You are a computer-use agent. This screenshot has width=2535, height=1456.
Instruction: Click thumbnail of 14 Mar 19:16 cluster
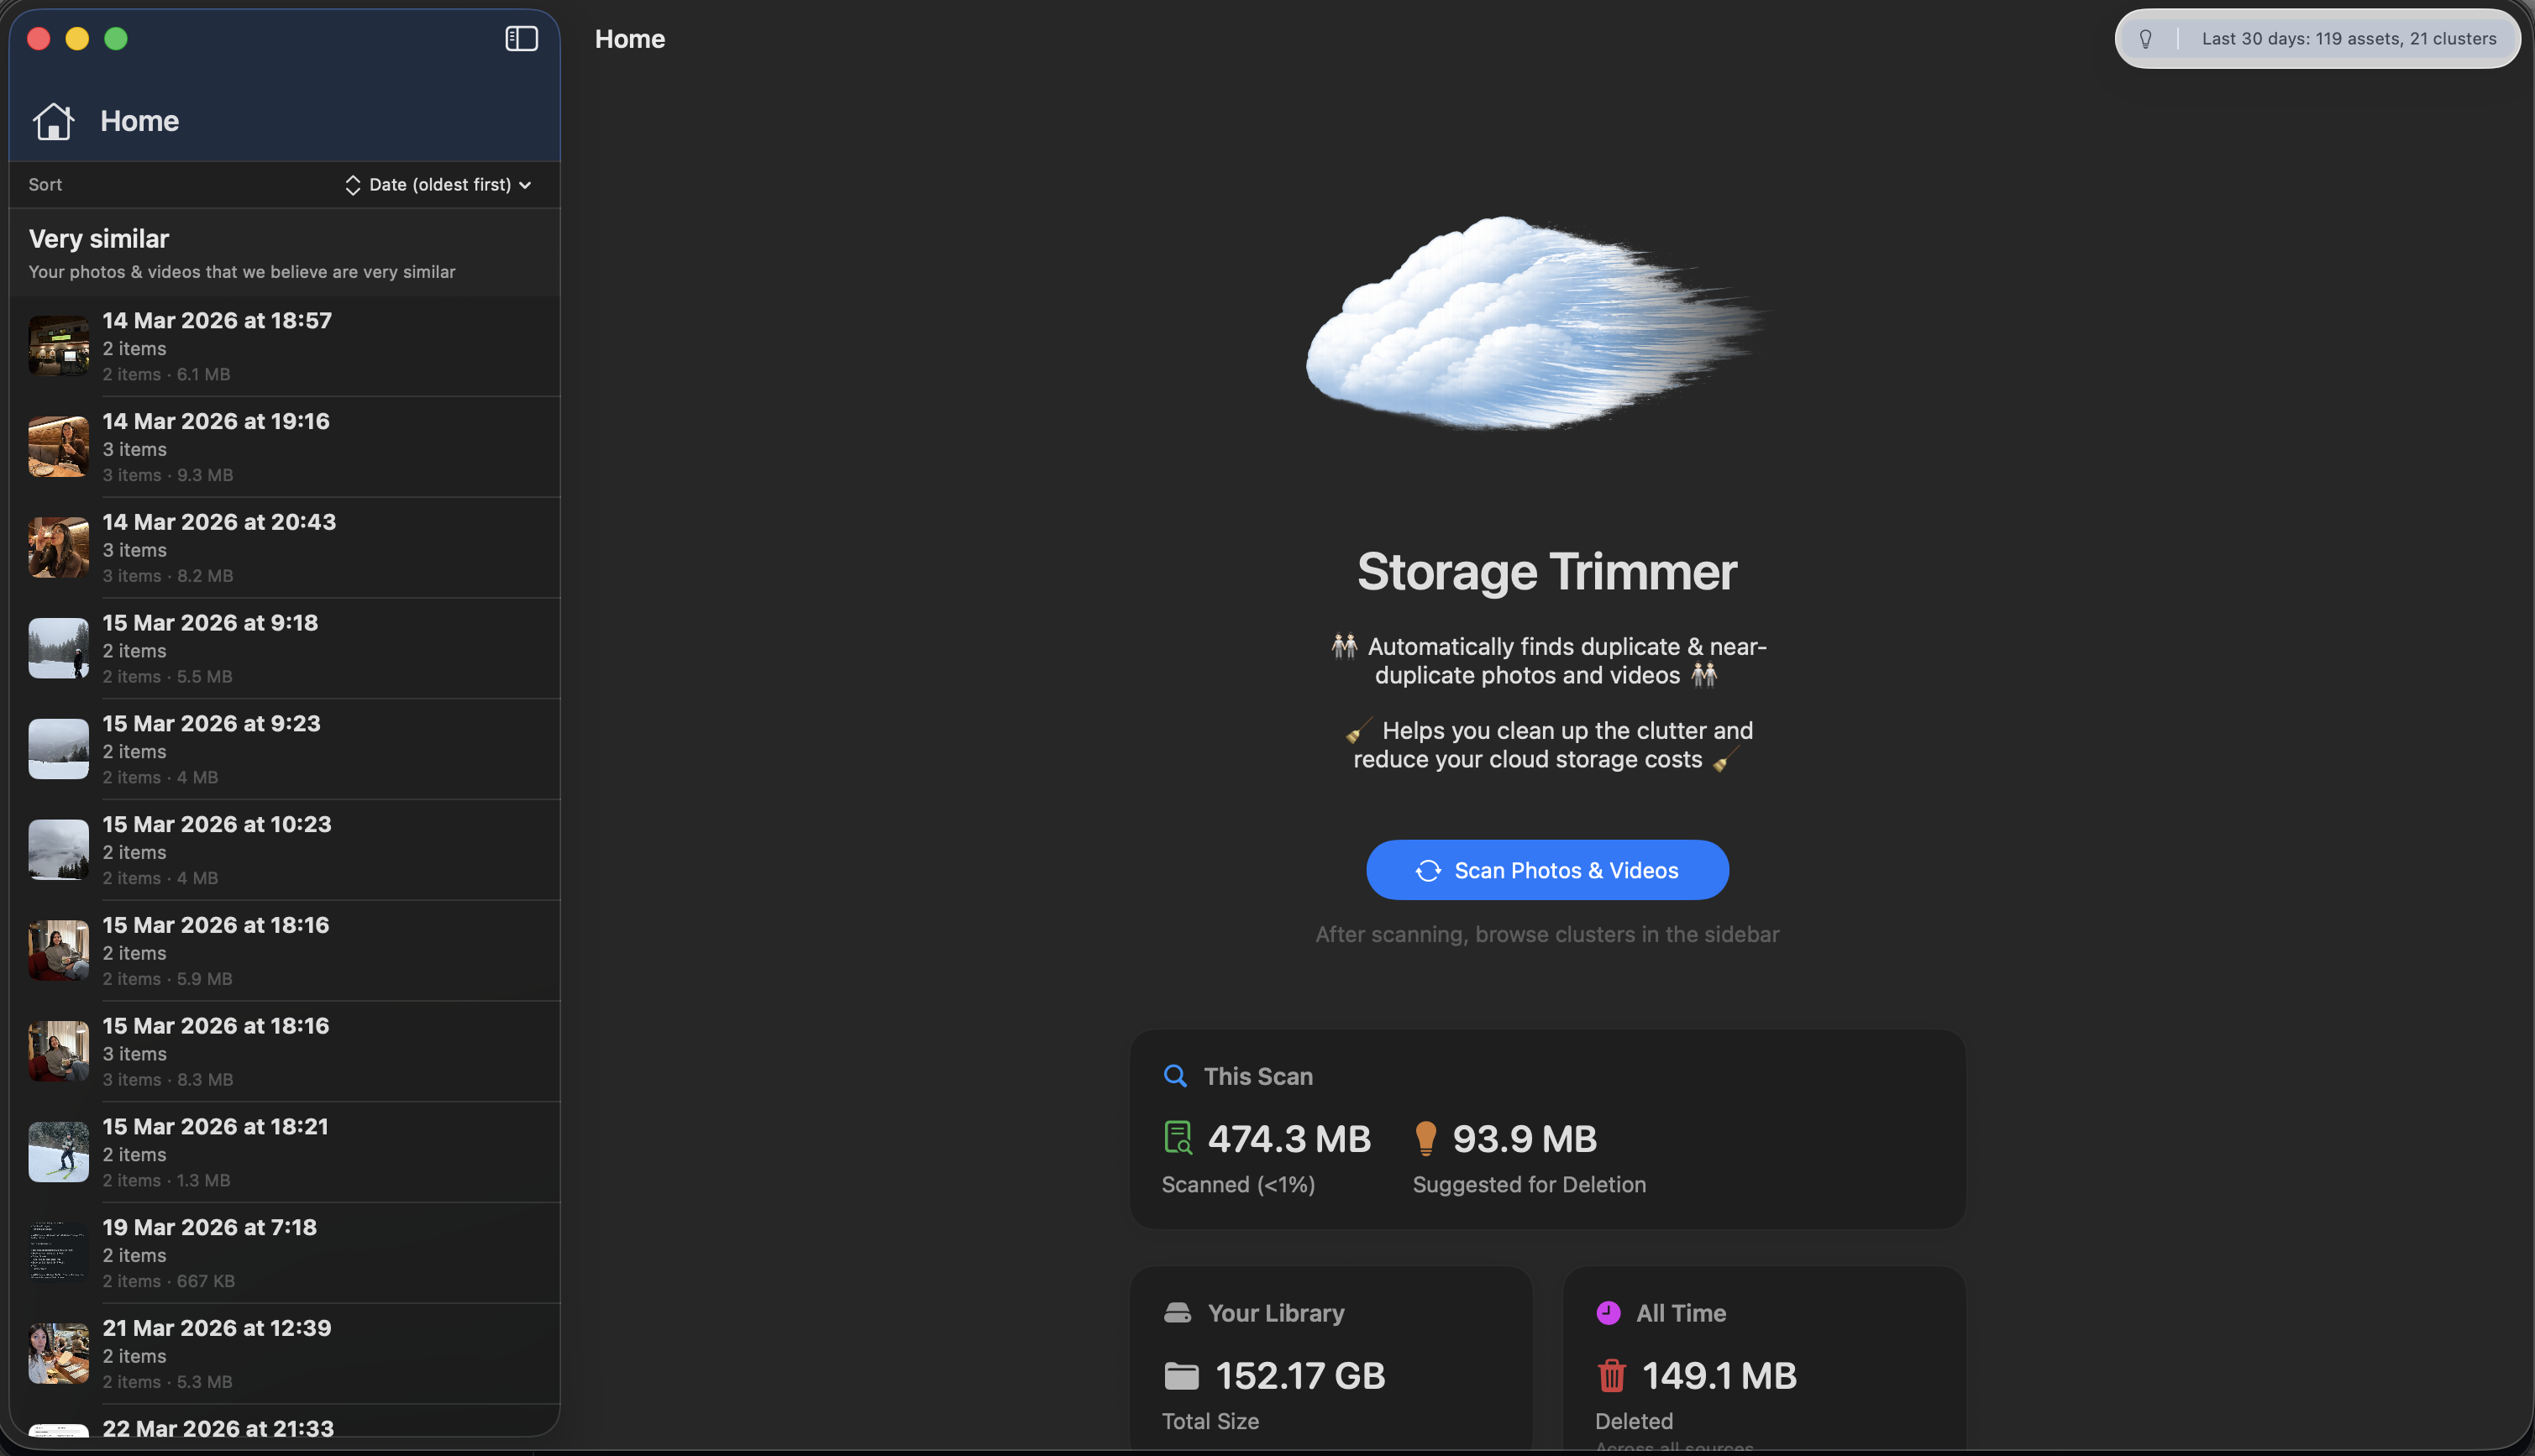58,447
